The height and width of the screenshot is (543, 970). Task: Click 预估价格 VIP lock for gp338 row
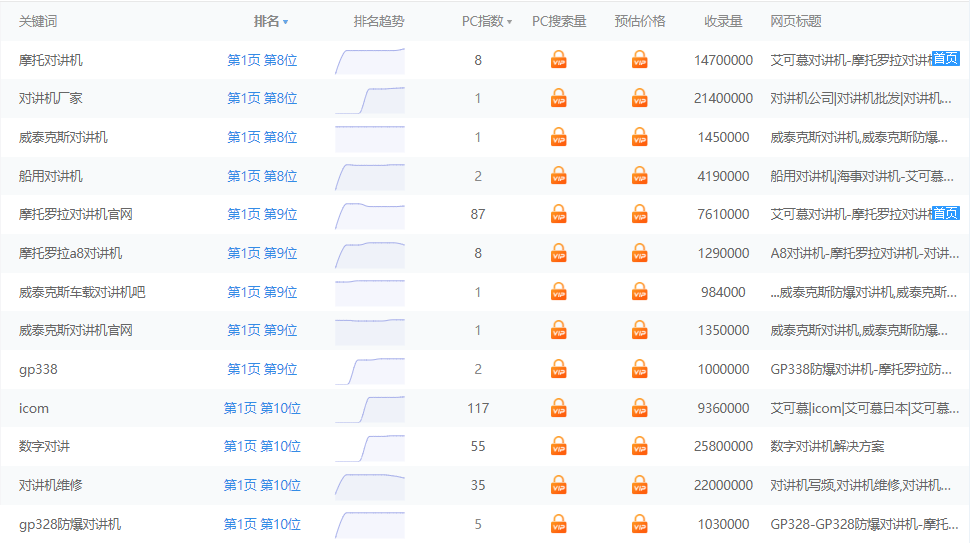pyautogui.click(x=639, y=369)
